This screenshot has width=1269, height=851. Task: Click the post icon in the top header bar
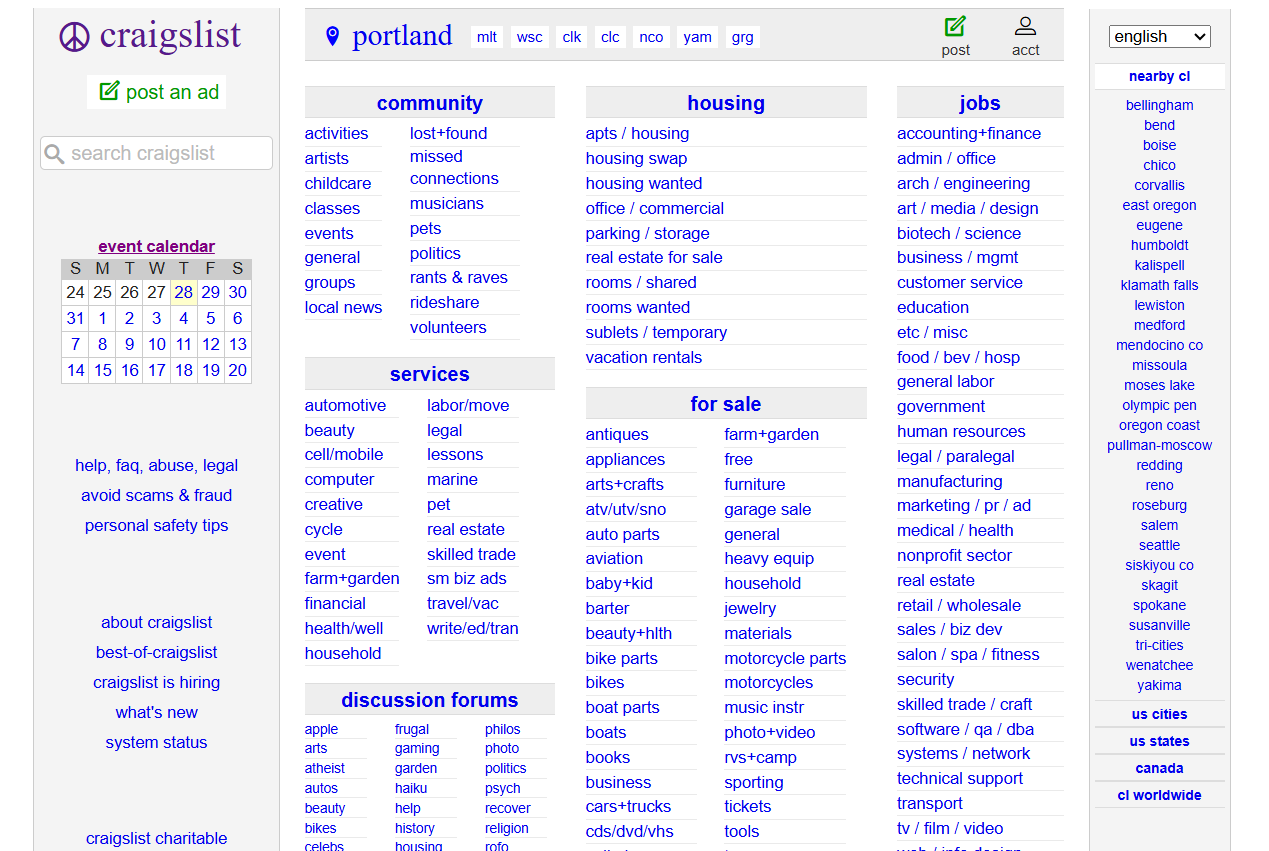pos(955,27)
